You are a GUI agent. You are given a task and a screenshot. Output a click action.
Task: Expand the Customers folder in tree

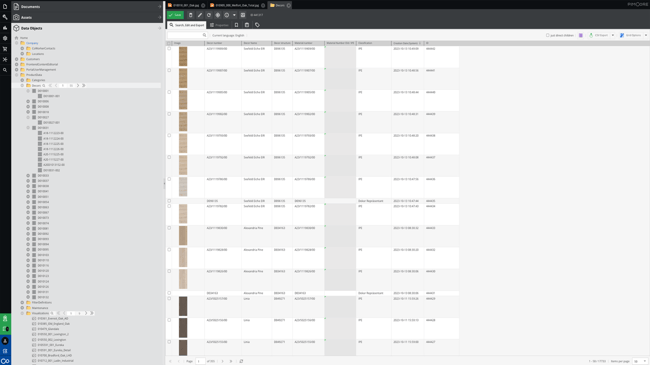click(17, 59)
